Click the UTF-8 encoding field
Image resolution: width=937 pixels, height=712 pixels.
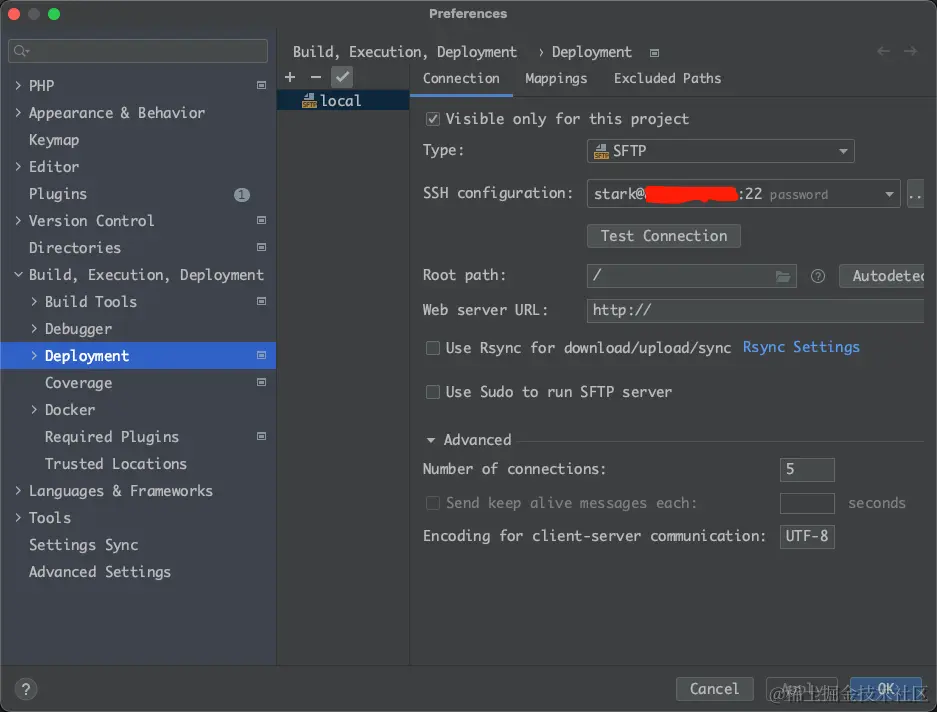(x=807, y=536)
